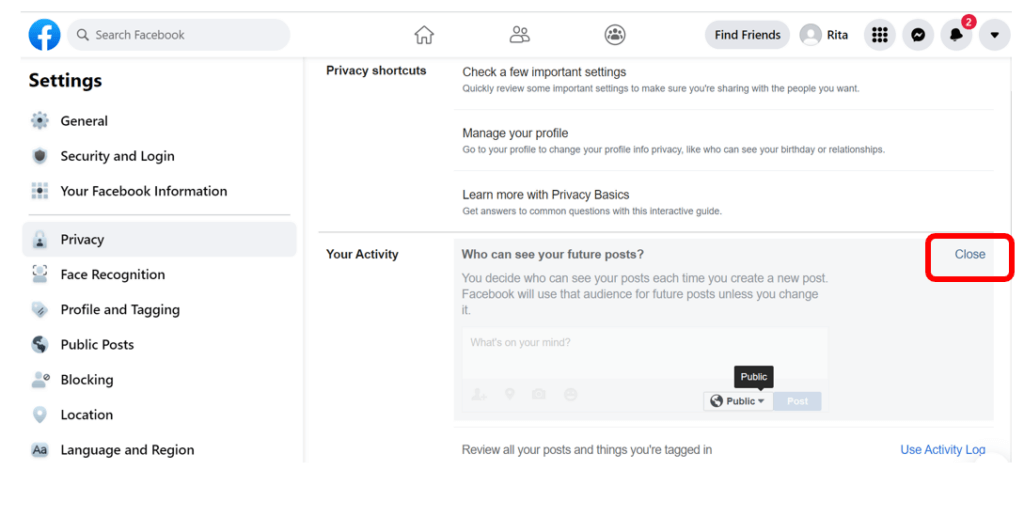
Task: Click the Your Activity heading text
Action: pyautogui.click(x=362, y=255)
